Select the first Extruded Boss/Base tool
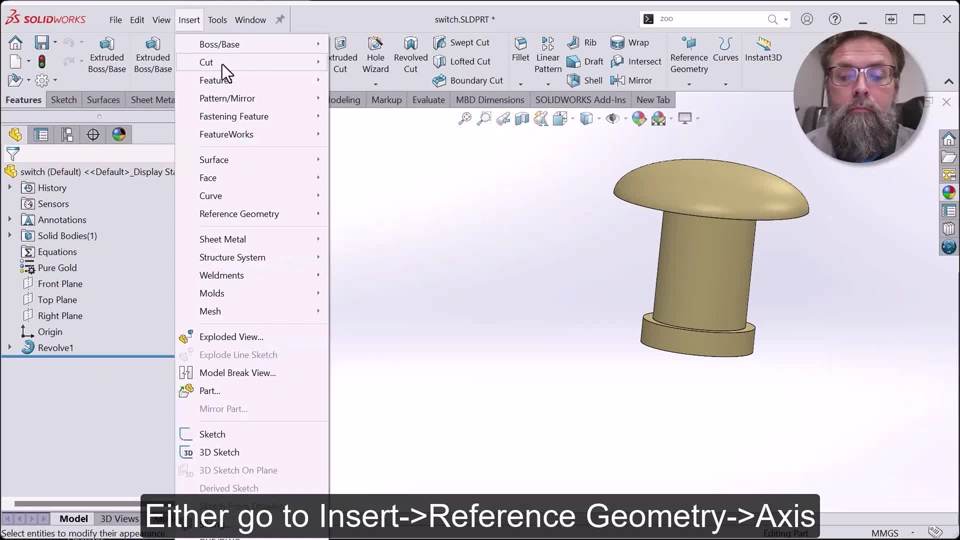The height and width of the screenshot is (540, 960). (107, 54)
